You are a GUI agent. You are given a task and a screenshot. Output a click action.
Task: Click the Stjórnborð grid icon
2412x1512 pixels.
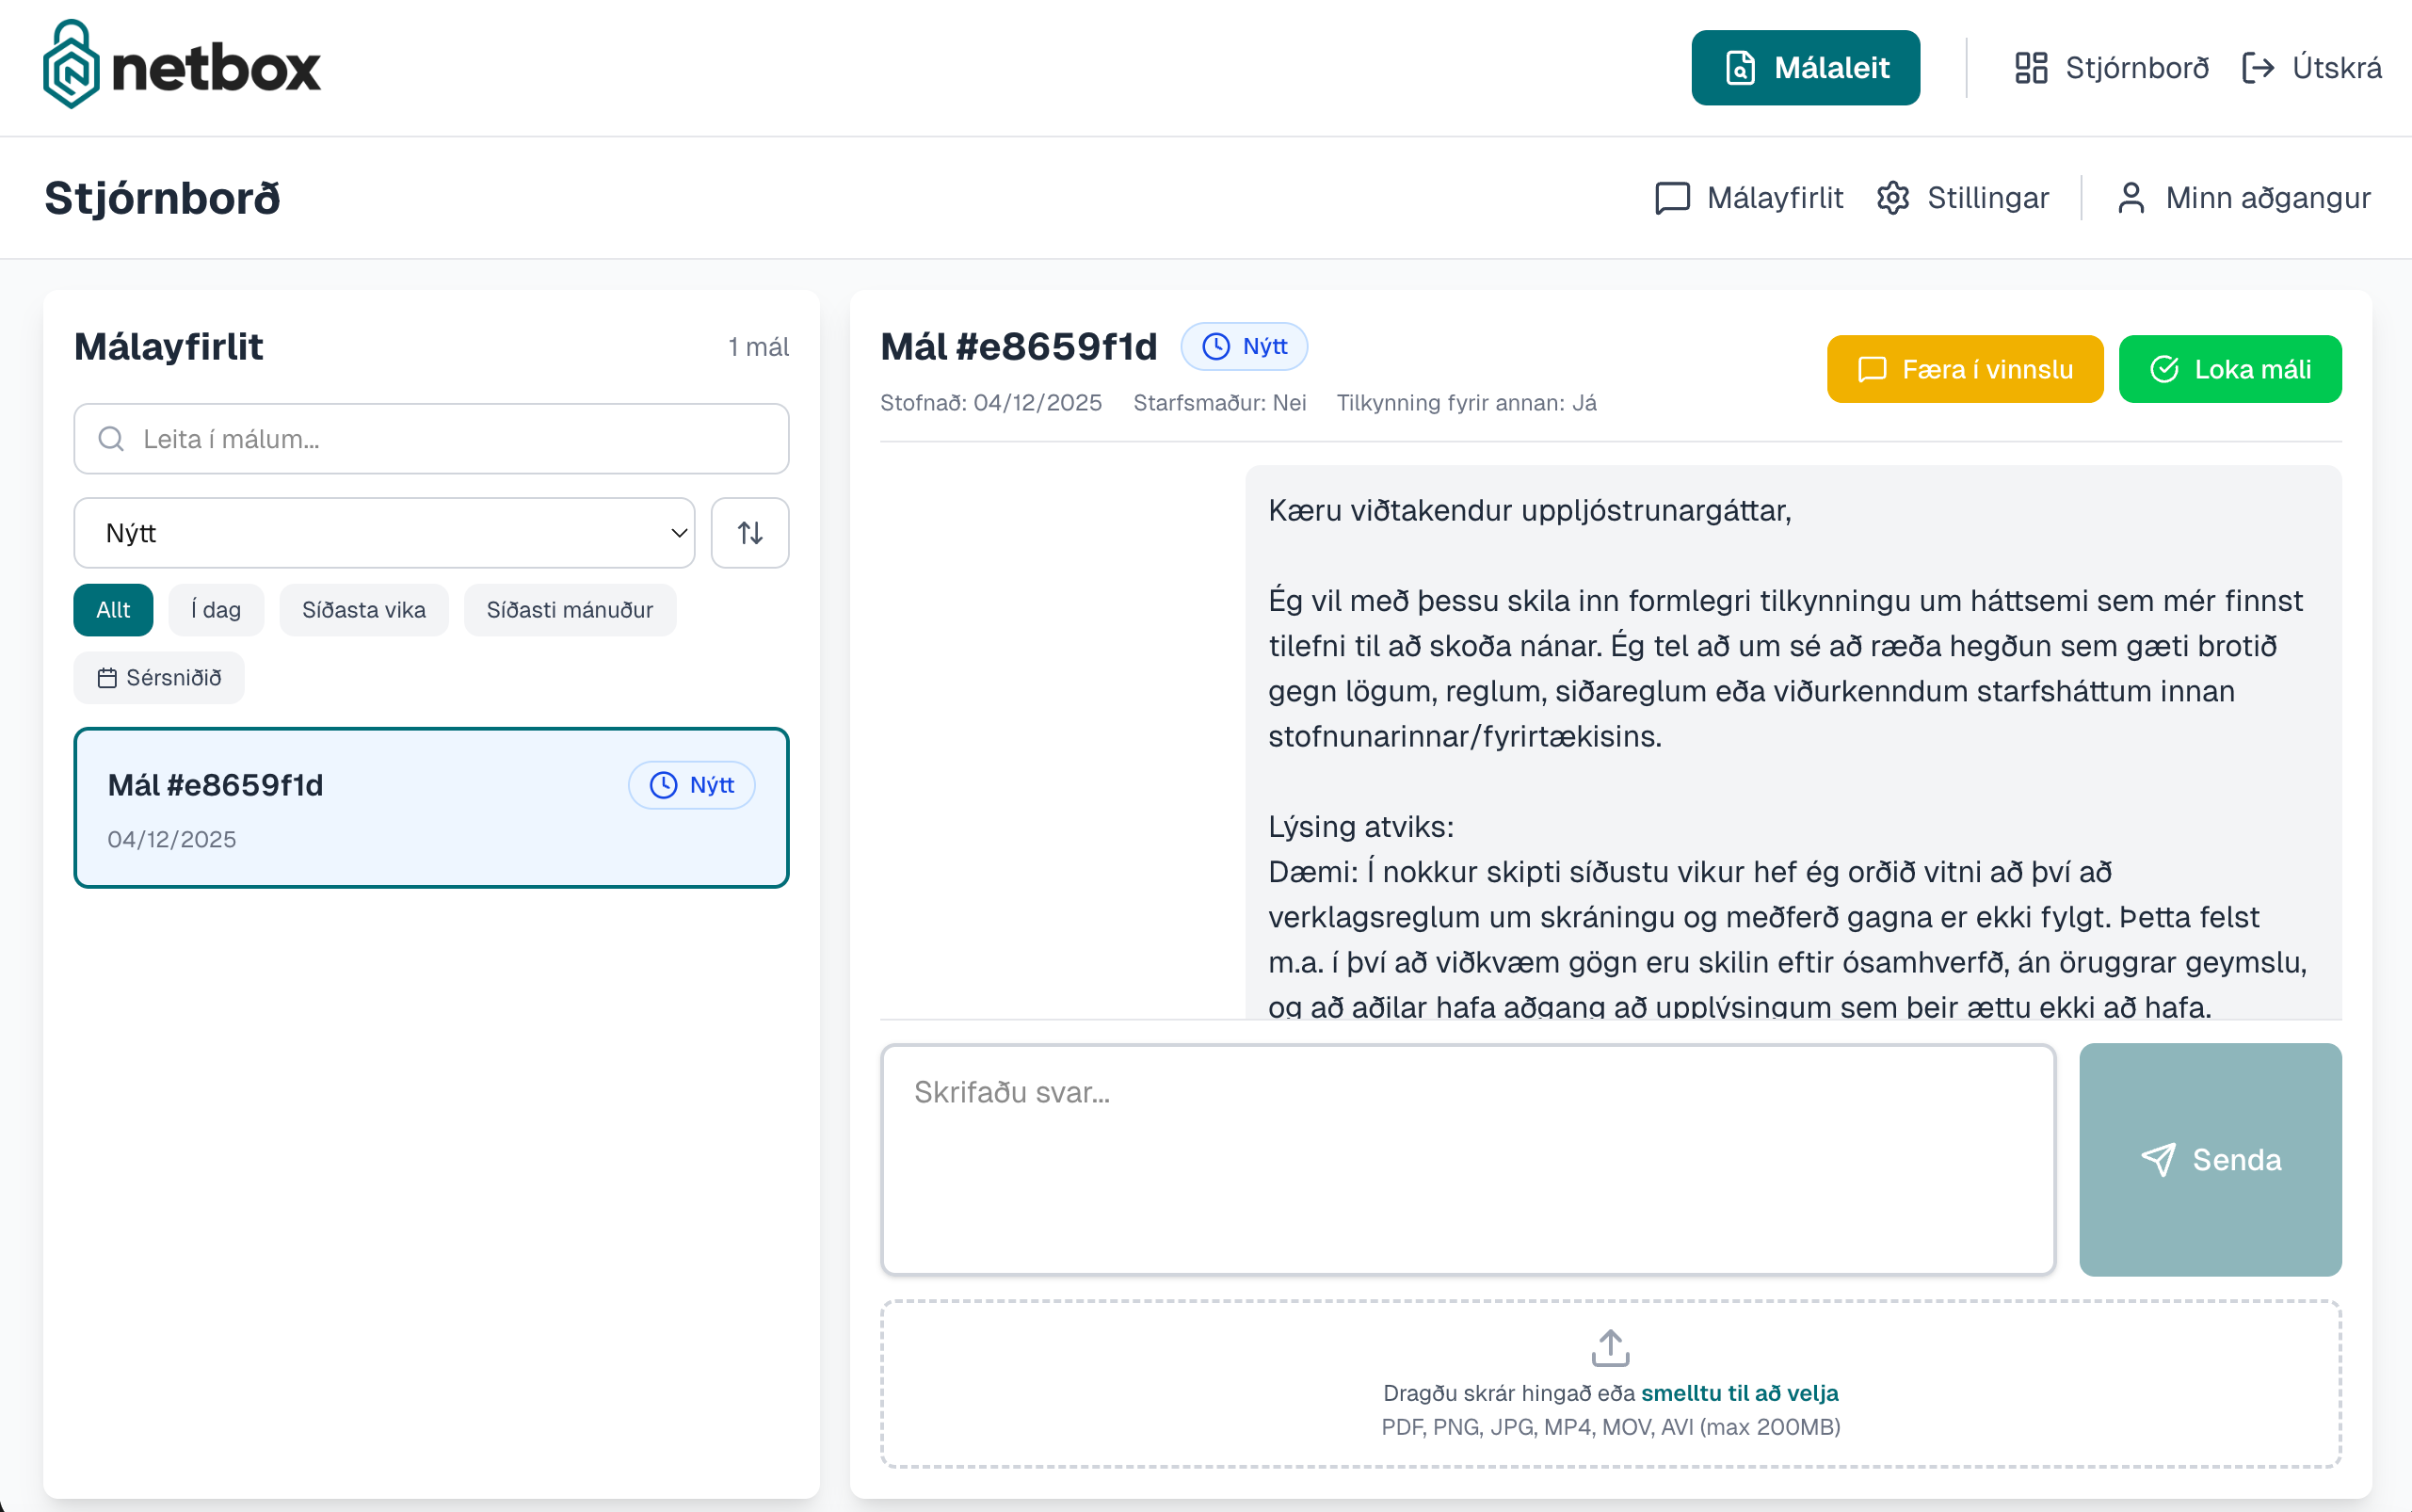[x=2031, y=68]
